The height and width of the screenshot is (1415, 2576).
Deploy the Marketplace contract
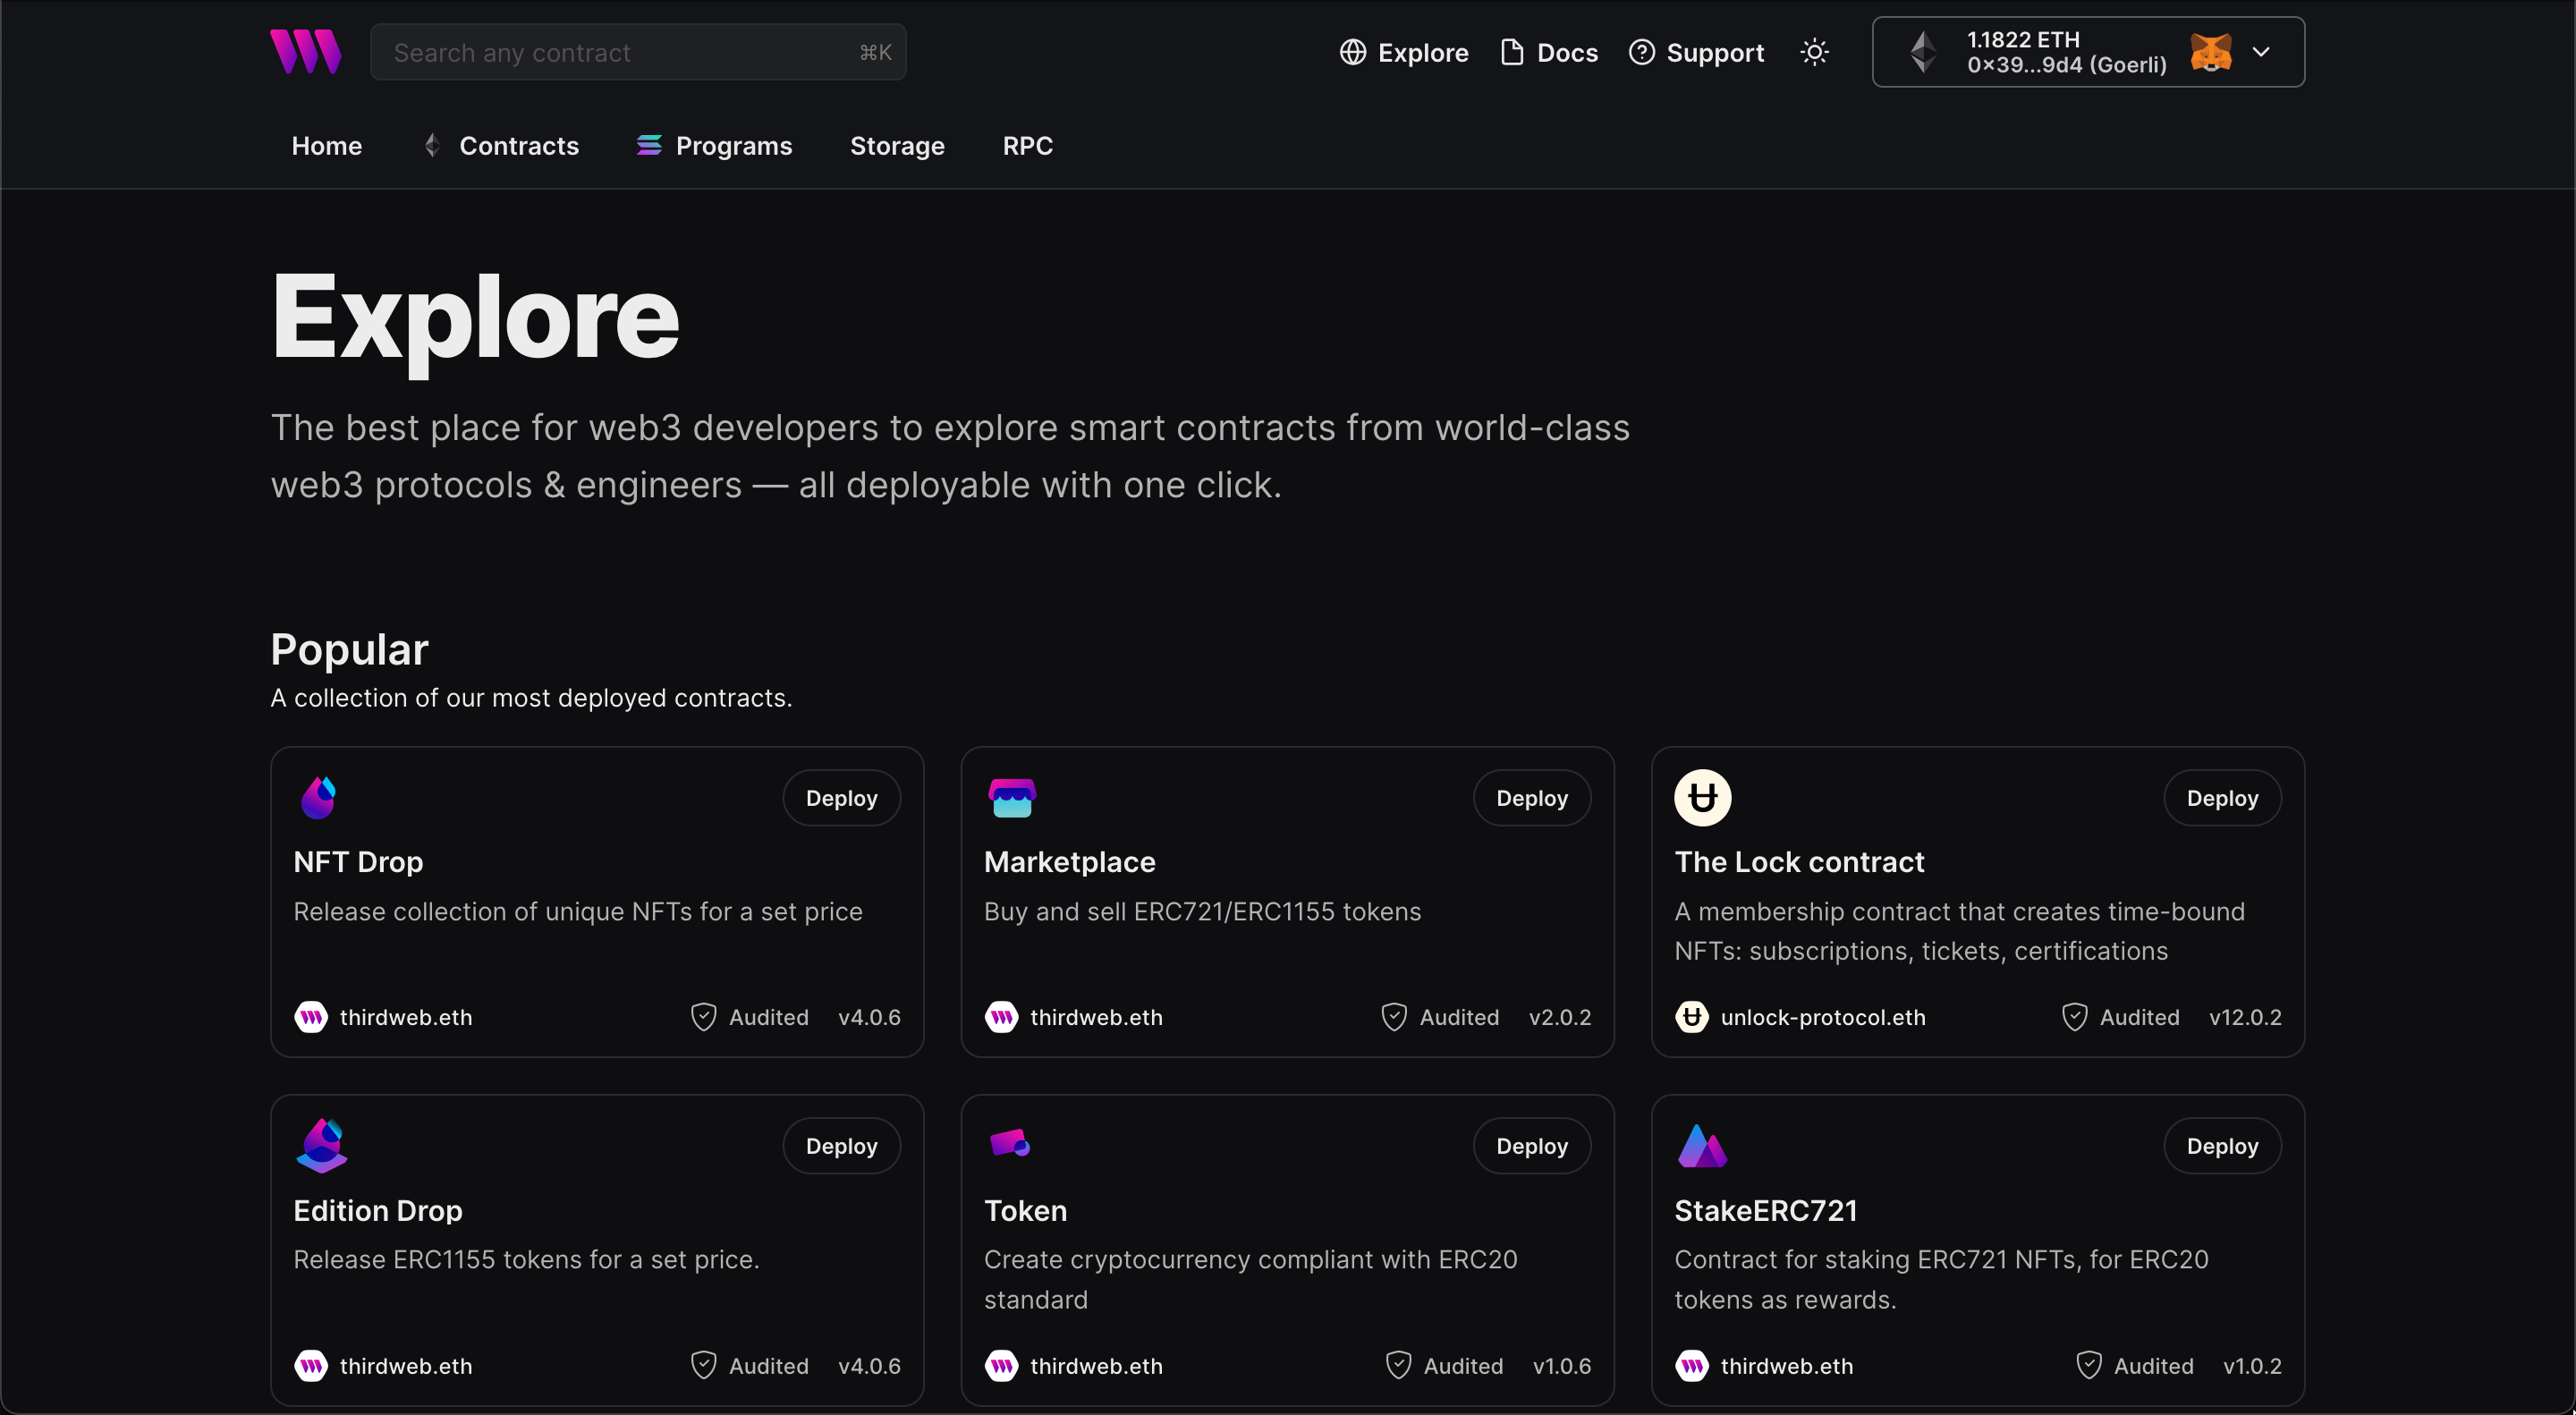click(1531, 797)
